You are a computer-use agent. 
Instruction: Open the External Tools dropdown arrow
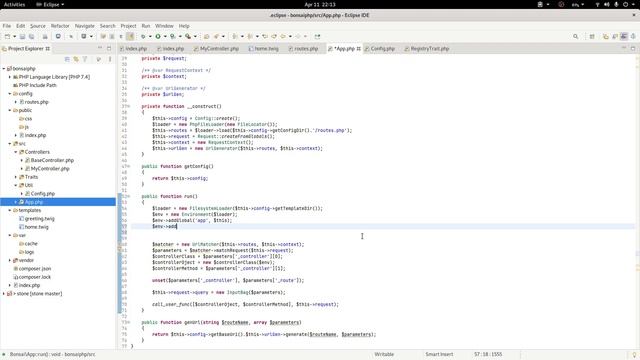pos(195,36)
